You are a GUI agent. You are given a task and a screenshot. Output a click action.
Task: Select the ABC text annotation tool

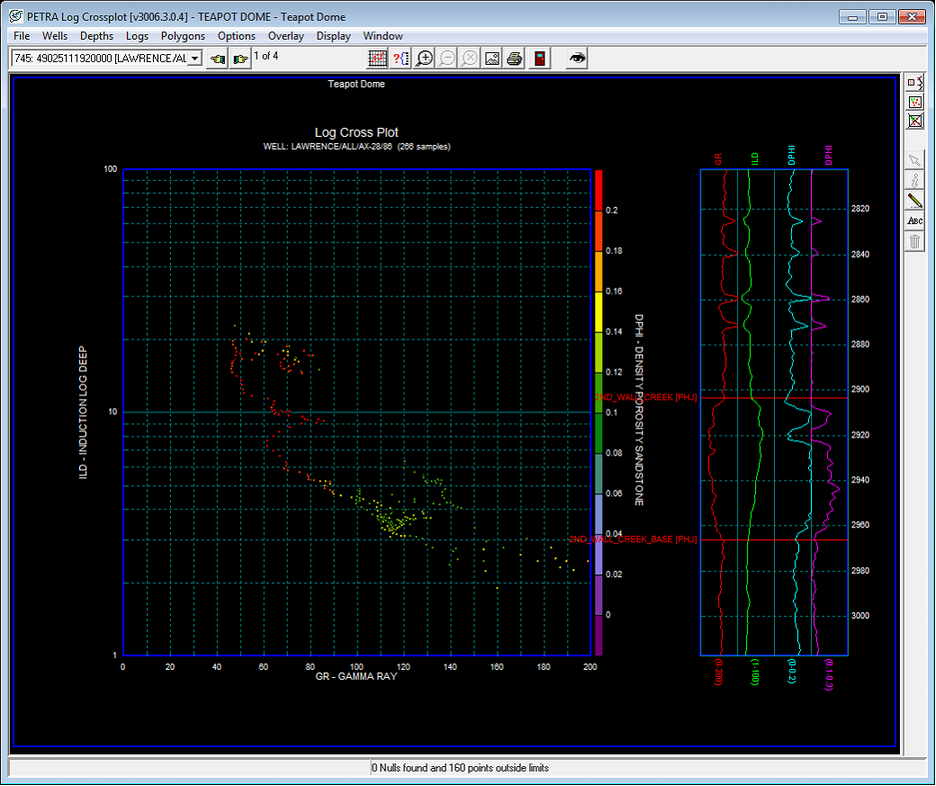(x=914, y=220)
